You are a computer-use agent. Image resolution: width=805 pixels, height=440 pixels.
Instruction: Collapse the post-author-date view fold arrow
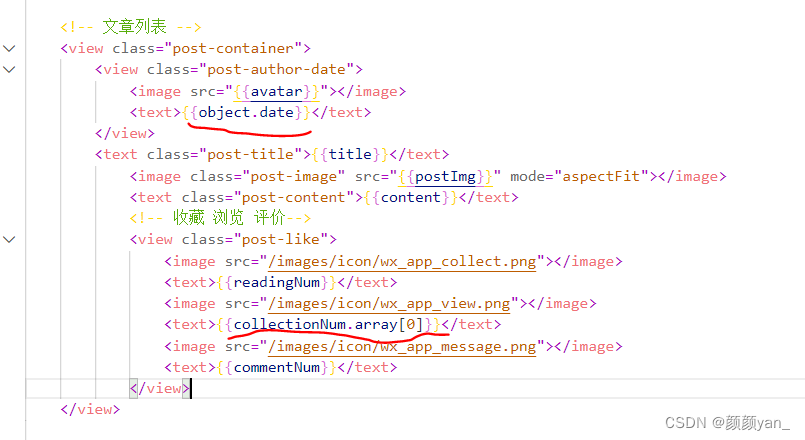(x=9, y=70)
